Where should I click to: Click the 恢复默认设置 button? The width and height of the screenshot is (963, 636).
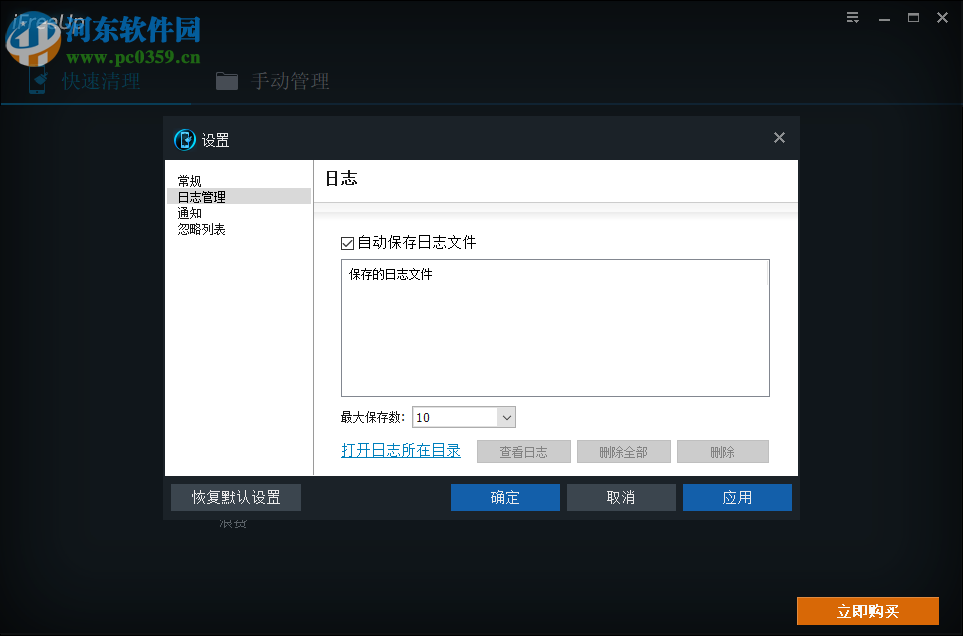[235, 497]
